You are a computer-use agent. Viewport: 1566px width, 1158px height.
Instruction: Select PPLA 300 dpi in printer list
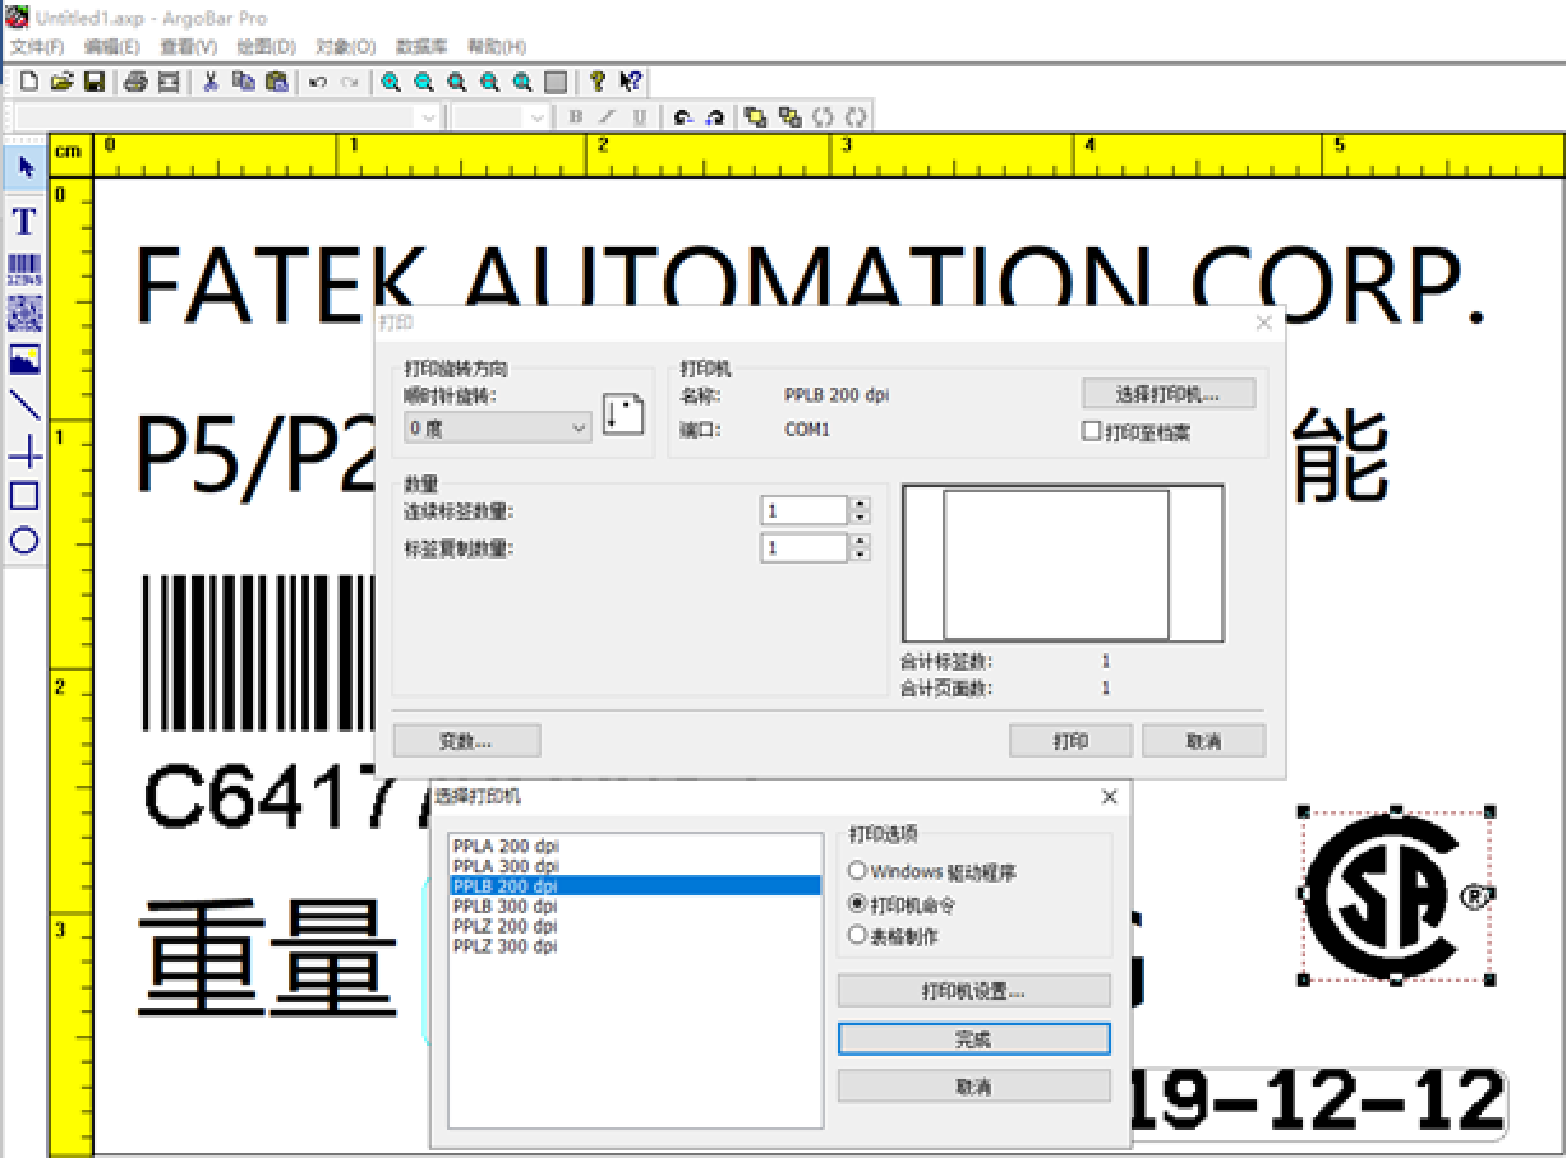(635, 865)
